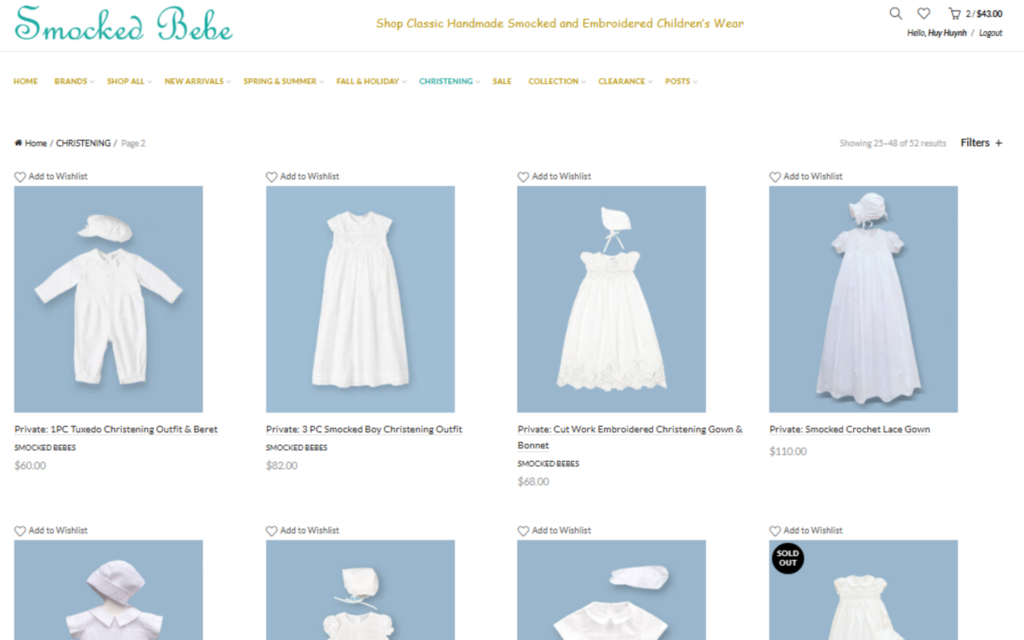Expand the BRANDS dropdown menu
Screen dimensions: 1024x640
[x=74, y=81]
